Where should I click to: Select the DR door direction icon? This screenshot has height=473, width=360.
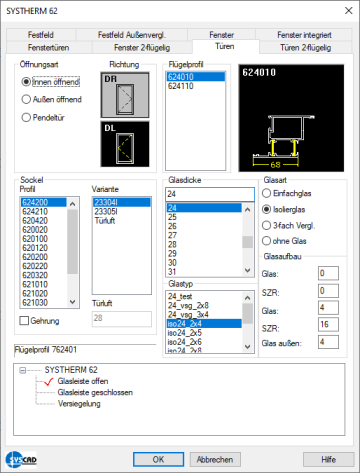(x=125, y=95)
